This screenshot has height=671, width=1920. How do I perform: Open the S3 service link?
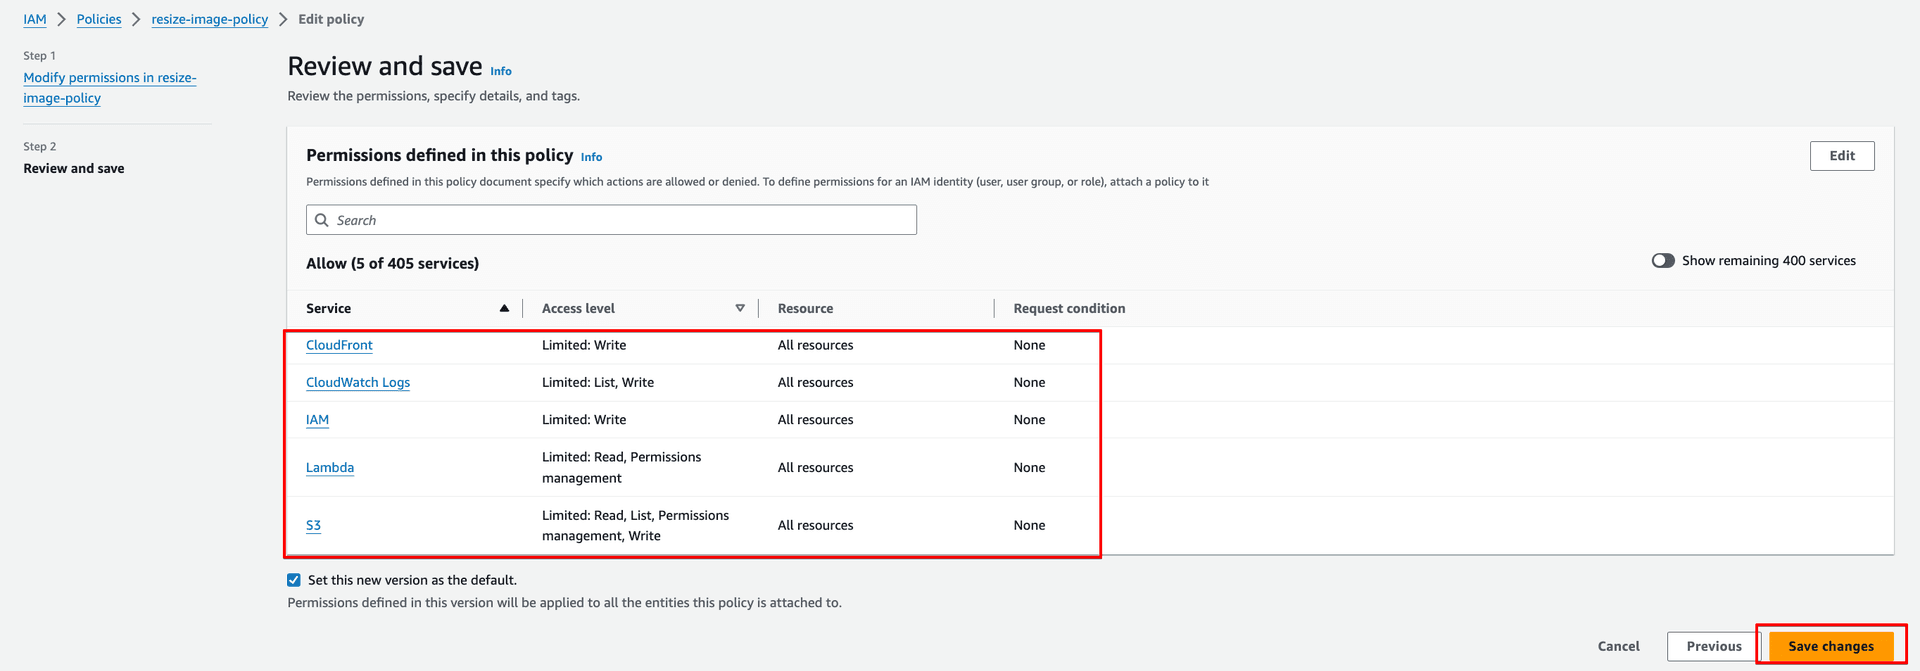(x=313, y=525)
